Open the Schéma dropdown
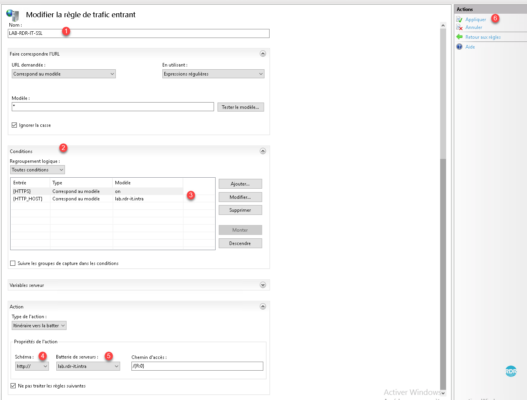The height and width of the screenshot is (400, 527). (32, 366)
